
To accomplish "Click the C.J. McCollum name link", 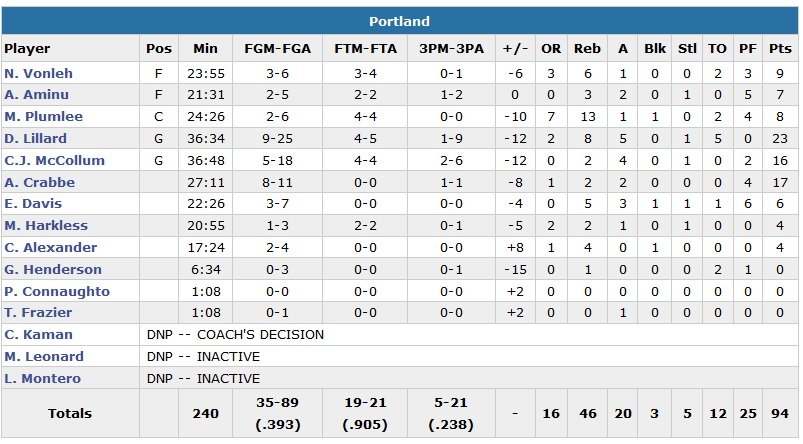I will 48,161.
